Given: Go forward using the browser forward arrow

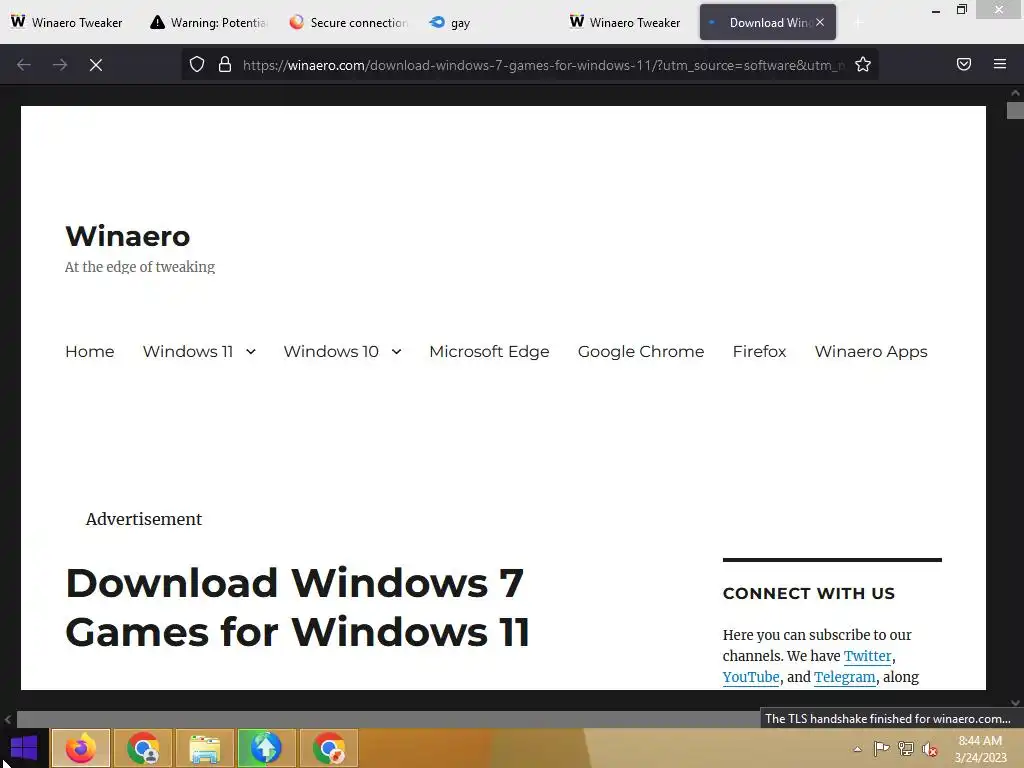Looking at the screenshot, I should coord(60,65).
